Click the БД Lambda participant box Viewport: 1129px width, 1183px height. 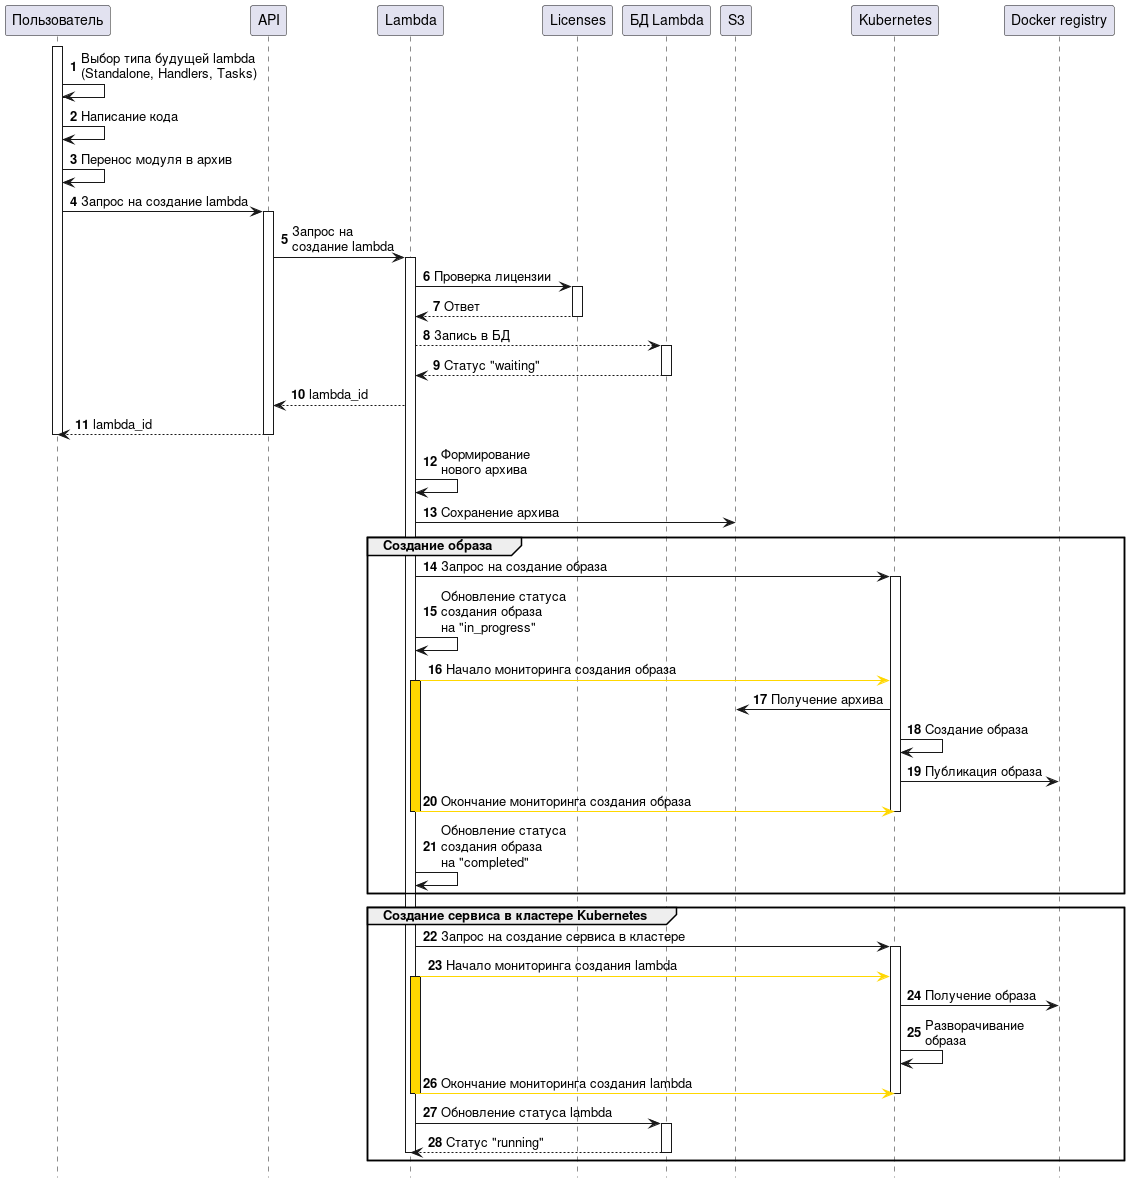666,20
